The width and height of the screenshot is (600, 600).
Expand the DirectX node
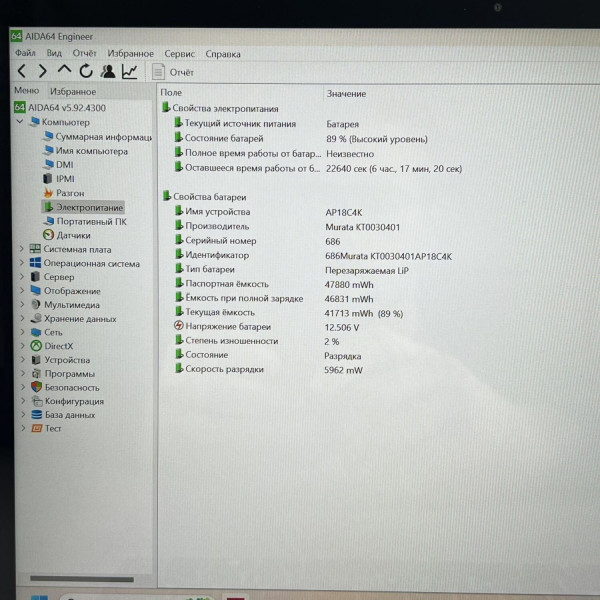click(x=23, y=346)
